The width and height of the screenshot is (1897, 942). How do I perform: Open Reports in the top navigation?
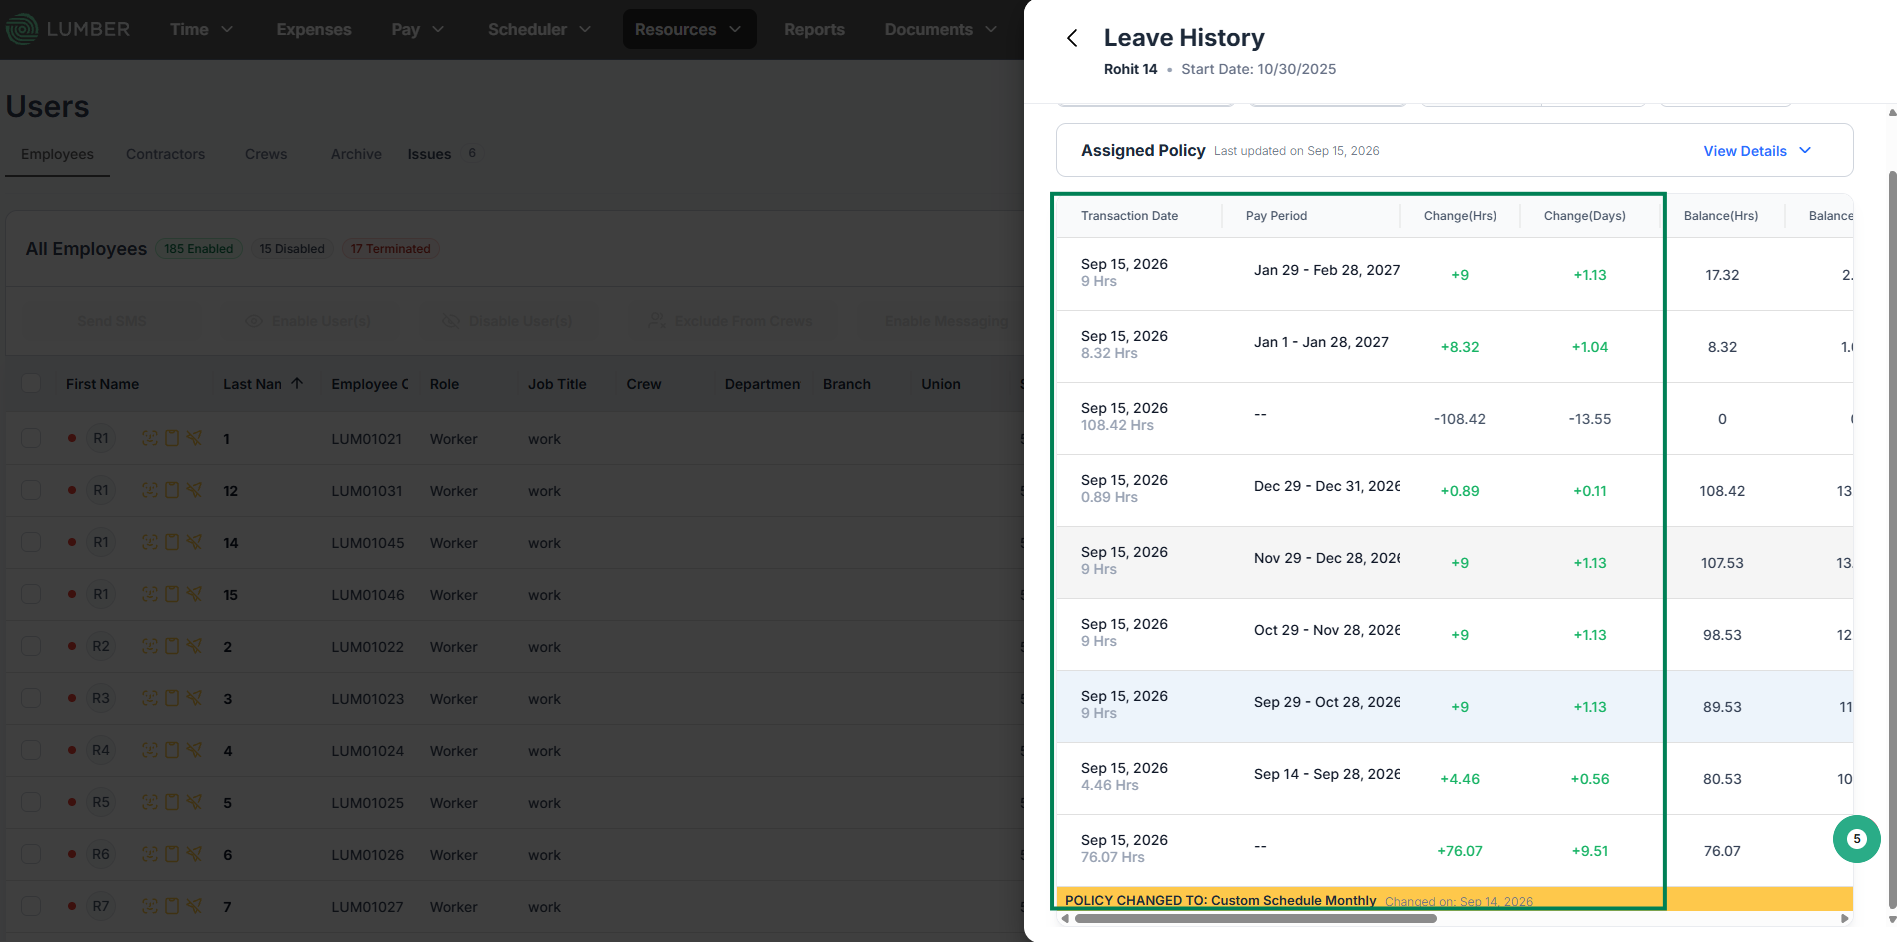click(814, 29)
